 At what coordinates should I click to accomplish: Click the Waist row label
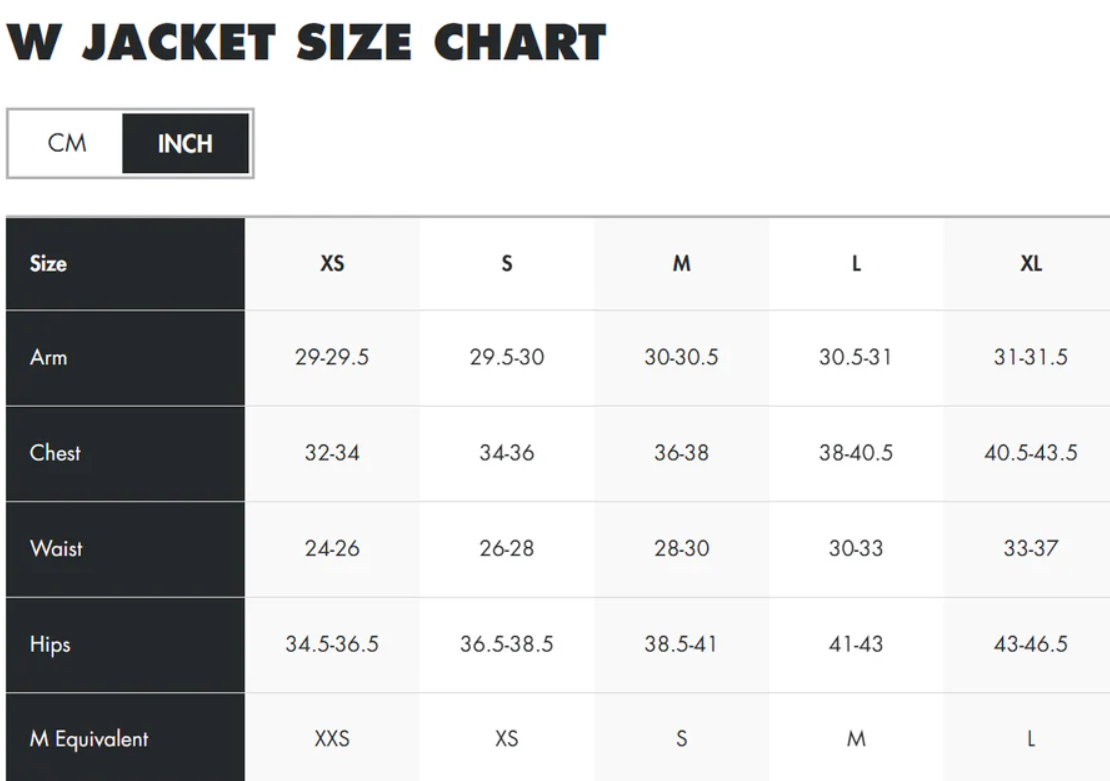click(x=56, y=548)
